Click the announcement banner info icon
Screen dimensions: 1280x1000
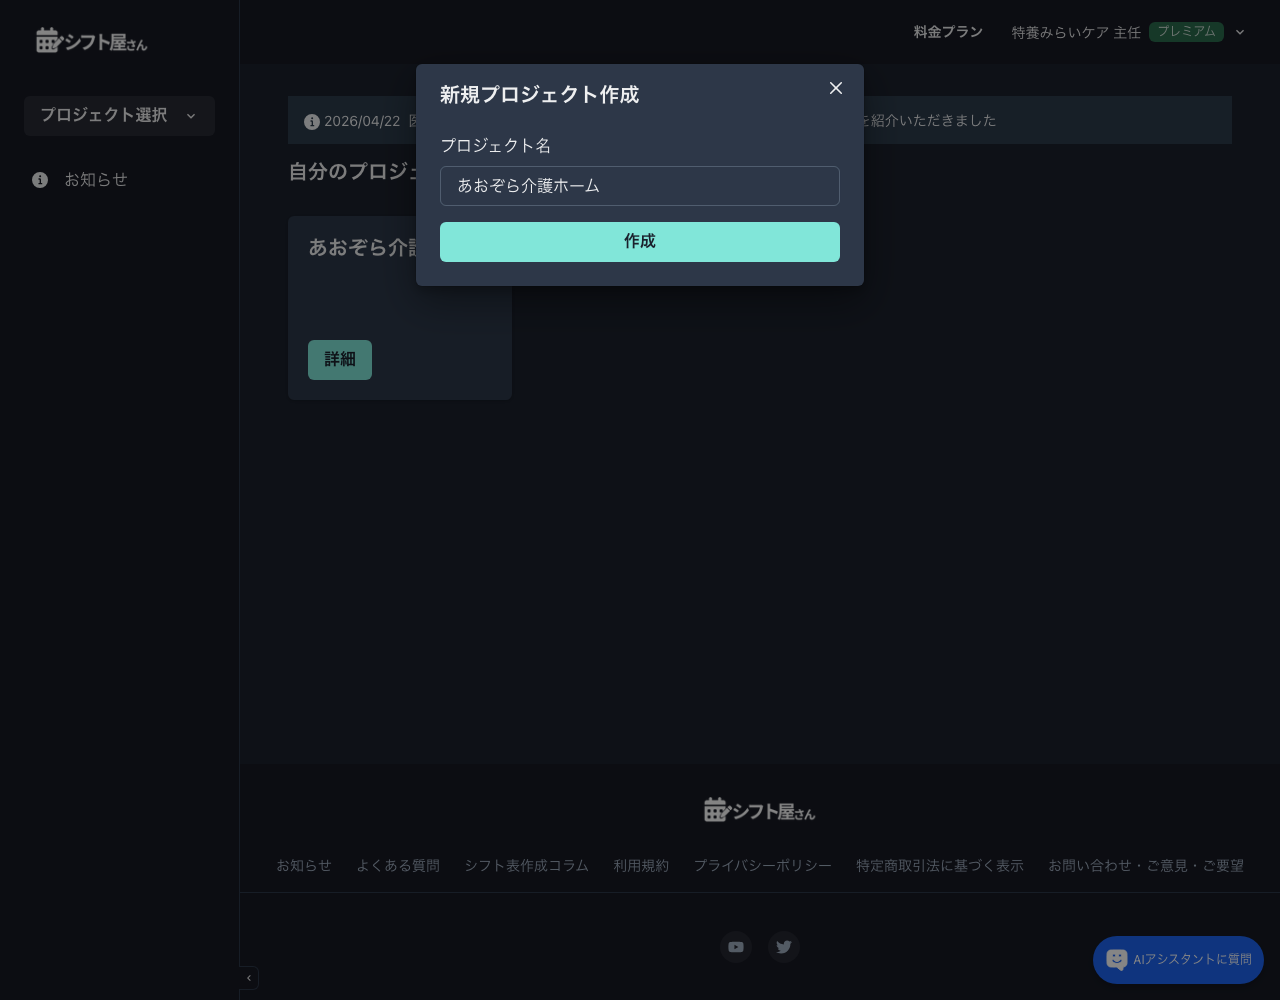[x=312, y=121]
